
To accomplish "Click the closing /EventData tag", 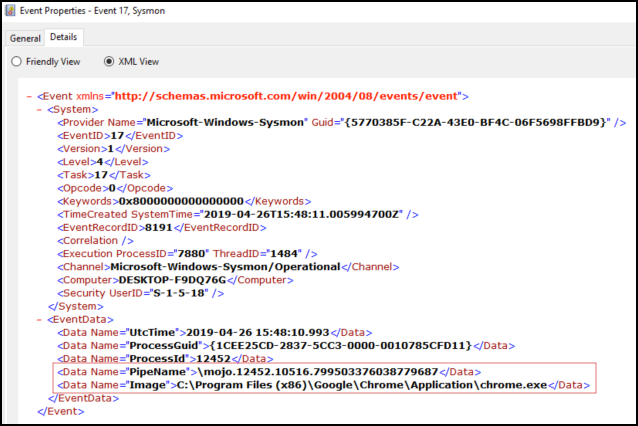I will [83, 398].
